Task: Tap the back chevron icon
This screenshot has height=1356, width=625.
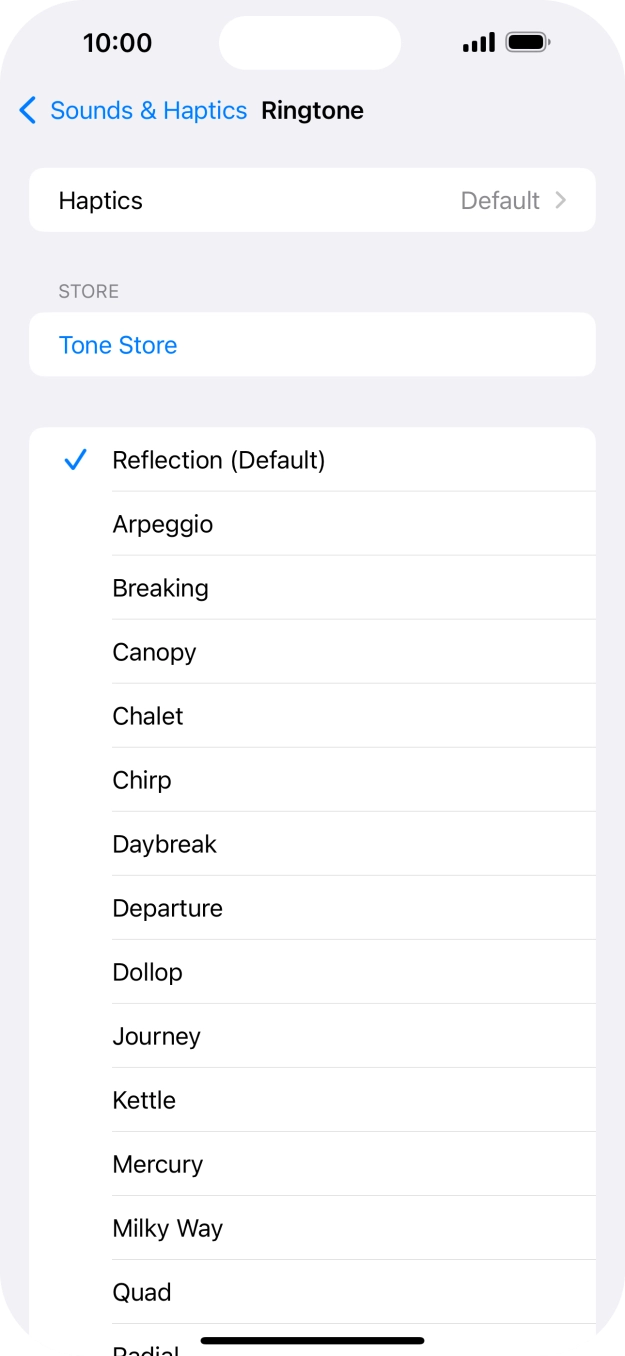Action: [x=28, y=110]
